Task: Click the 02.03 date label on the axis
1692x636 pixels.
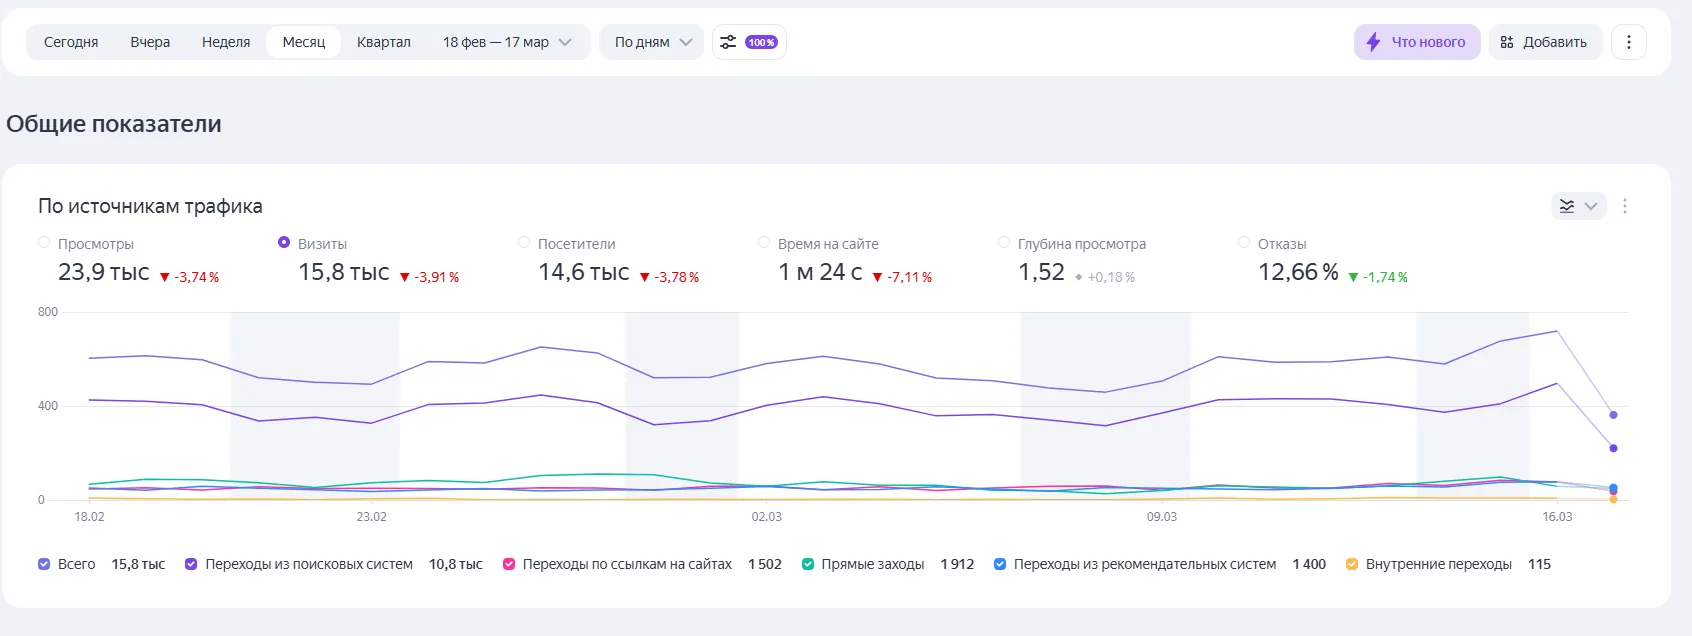Action: click(x=767, y=517)
